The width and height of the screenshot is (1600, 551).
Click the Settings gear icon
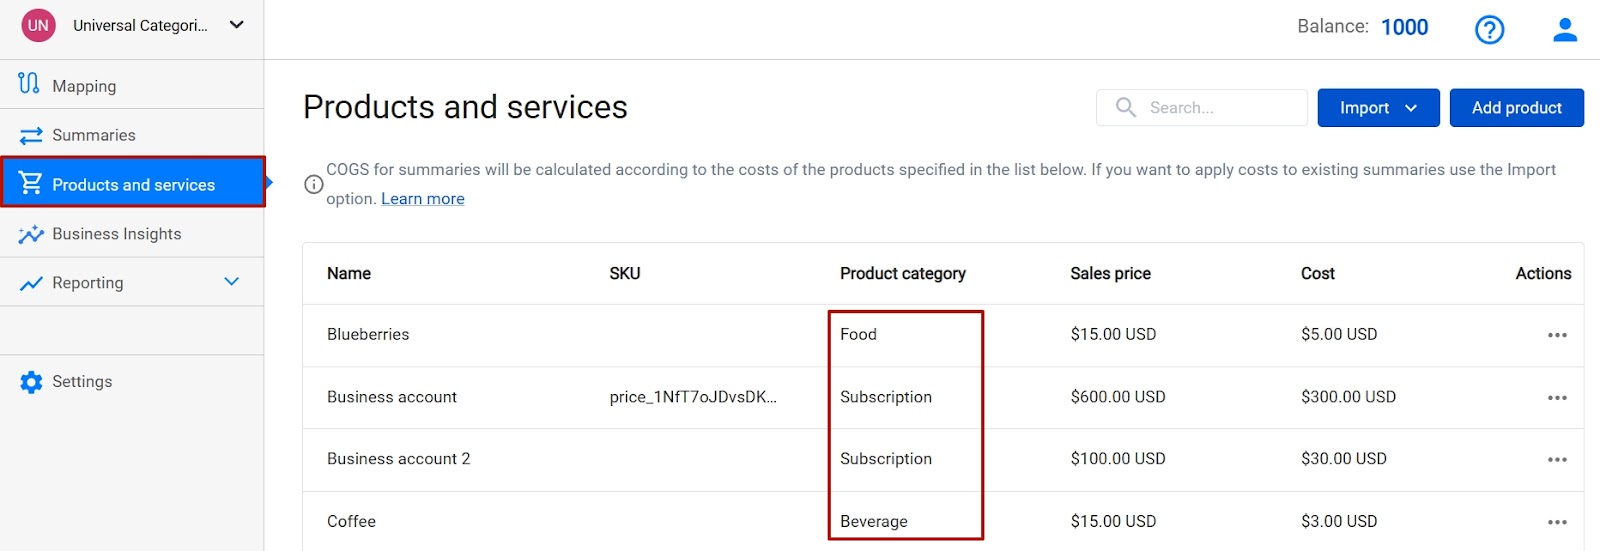(x=31, y=382)
